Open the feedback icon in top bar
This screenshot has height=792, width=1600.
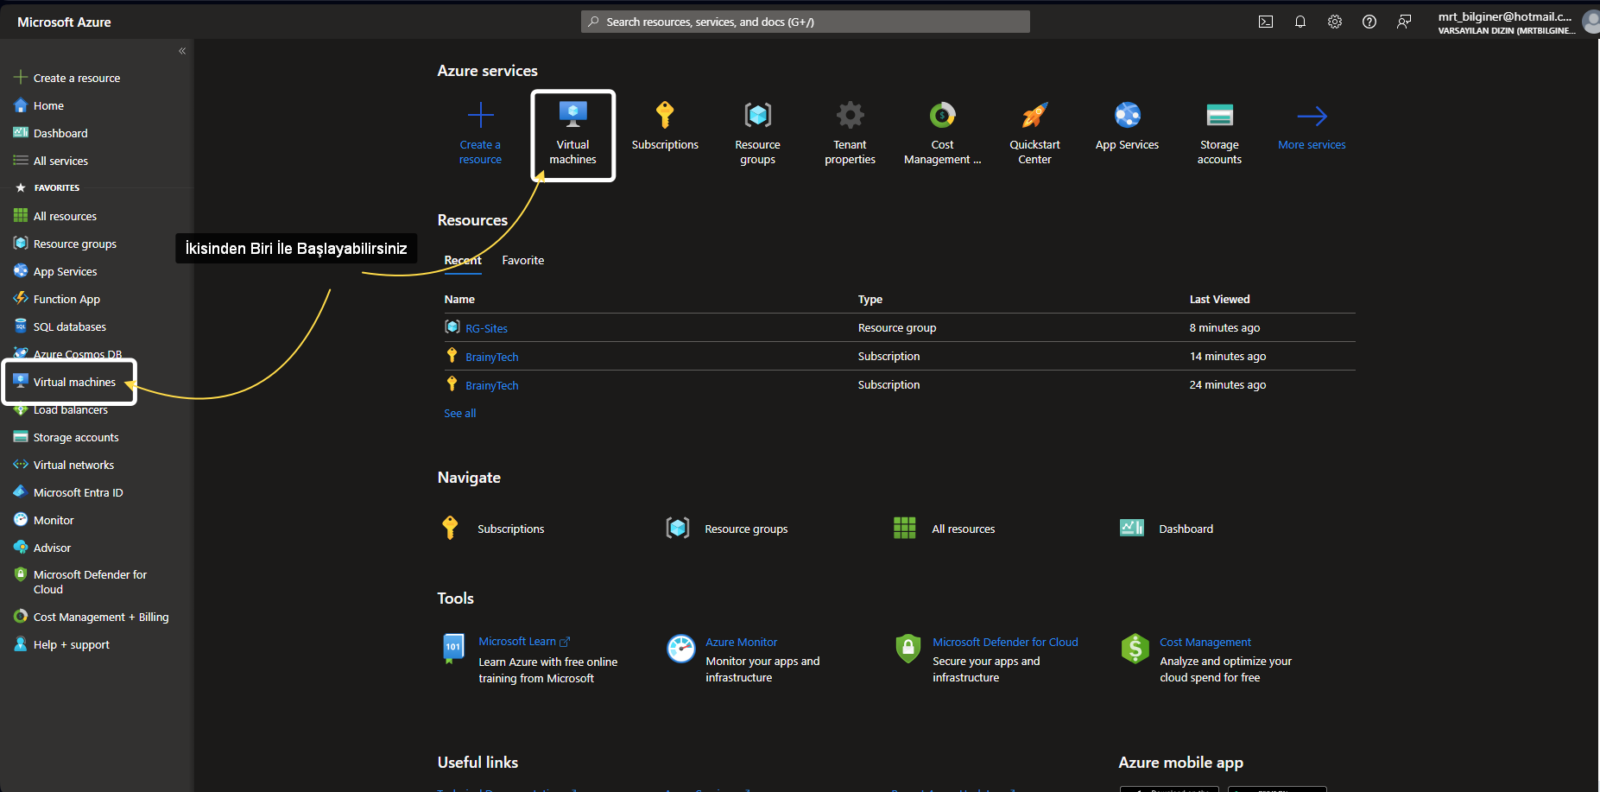(1404, 22)
